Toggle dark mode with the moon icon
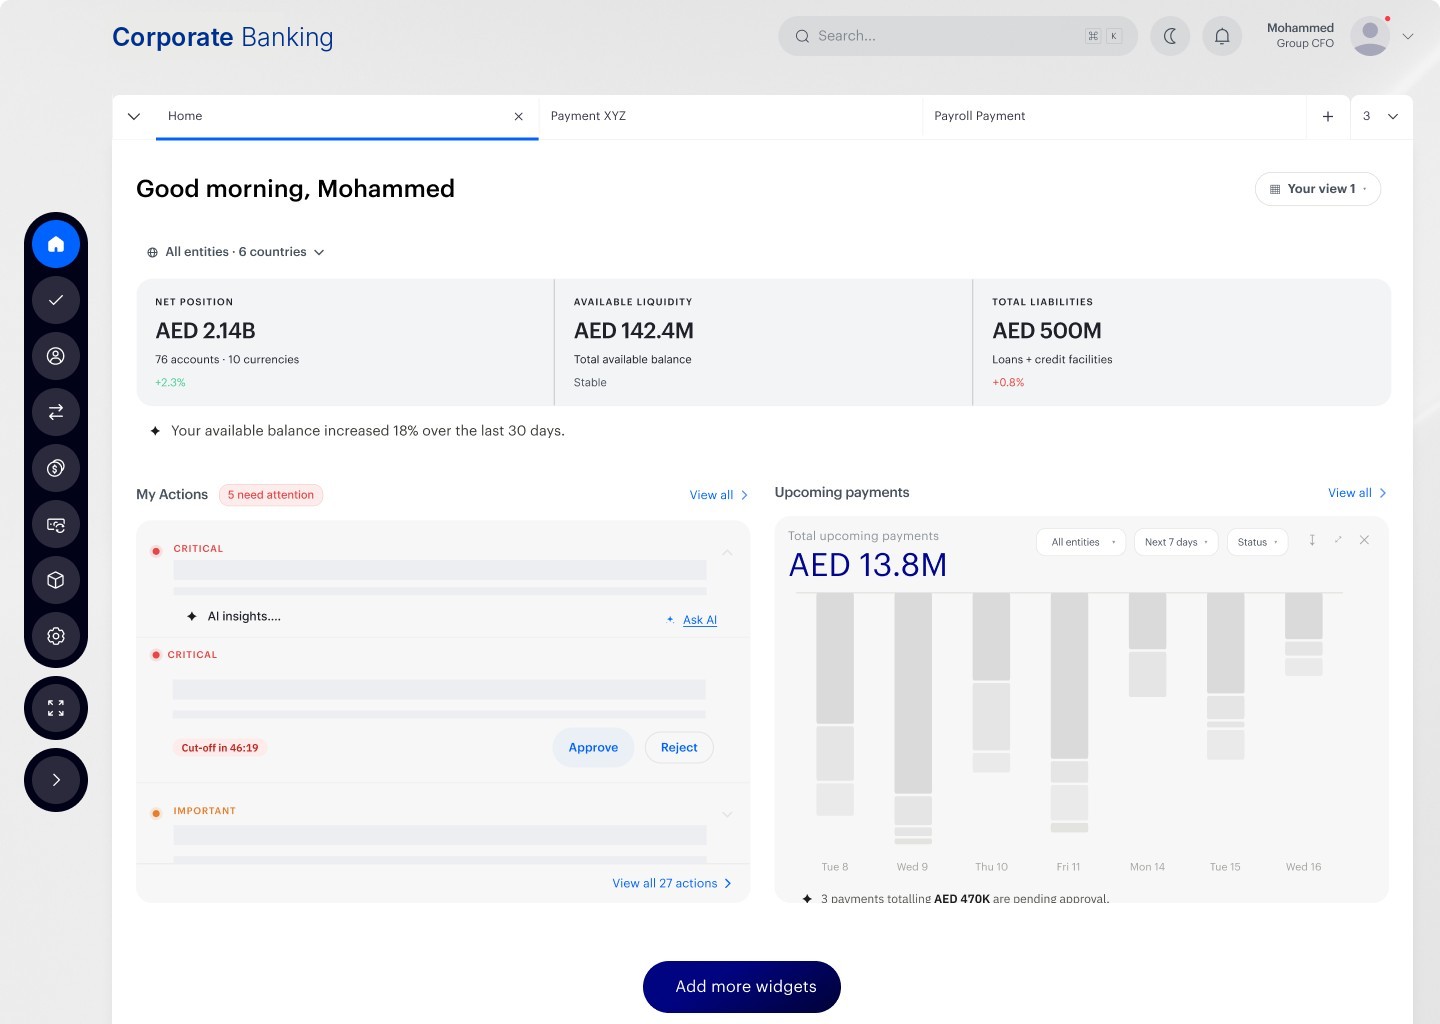1440x1024 pixels. [x=1170, y=36]
